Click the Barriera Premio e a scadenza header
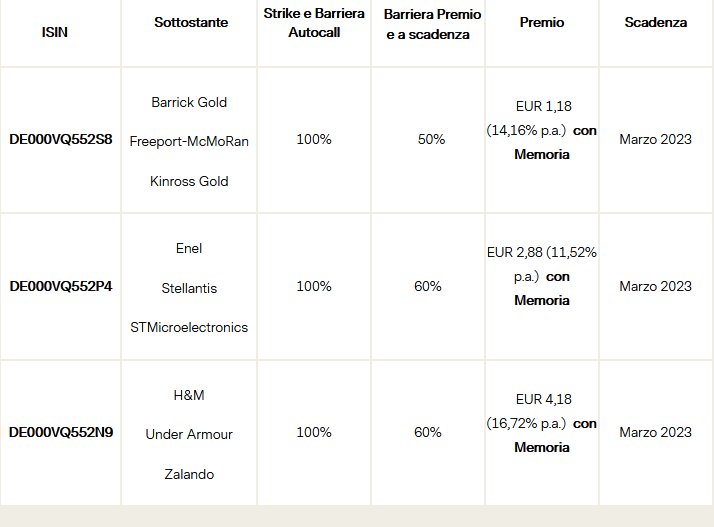The image size is (714, 527). (x=432, y=24)
